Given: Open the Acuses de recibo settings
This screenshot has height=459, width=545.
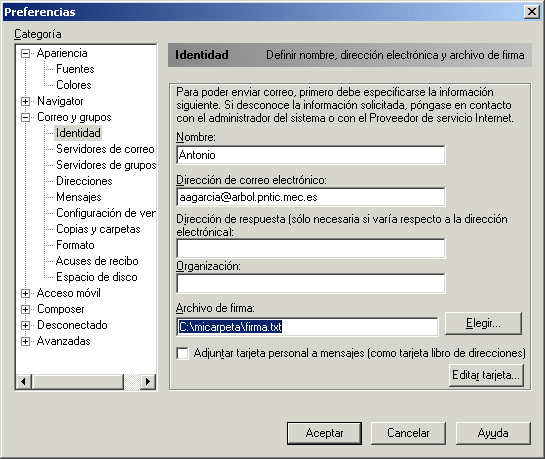Looking at the screenshot, I should [x=97, y=261].
